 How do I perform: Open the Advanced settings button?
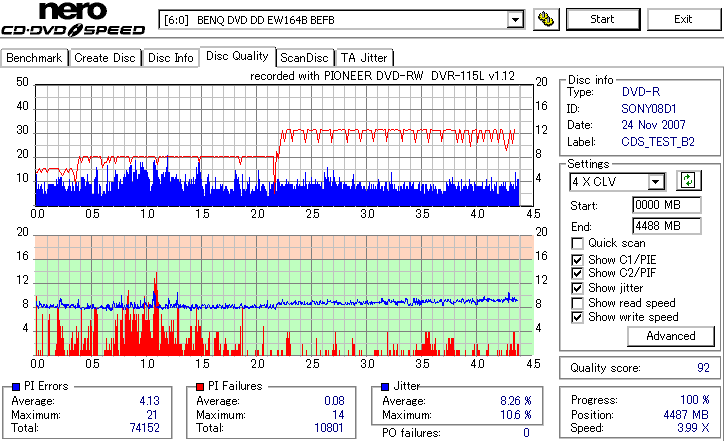click(x=670, y=336)
